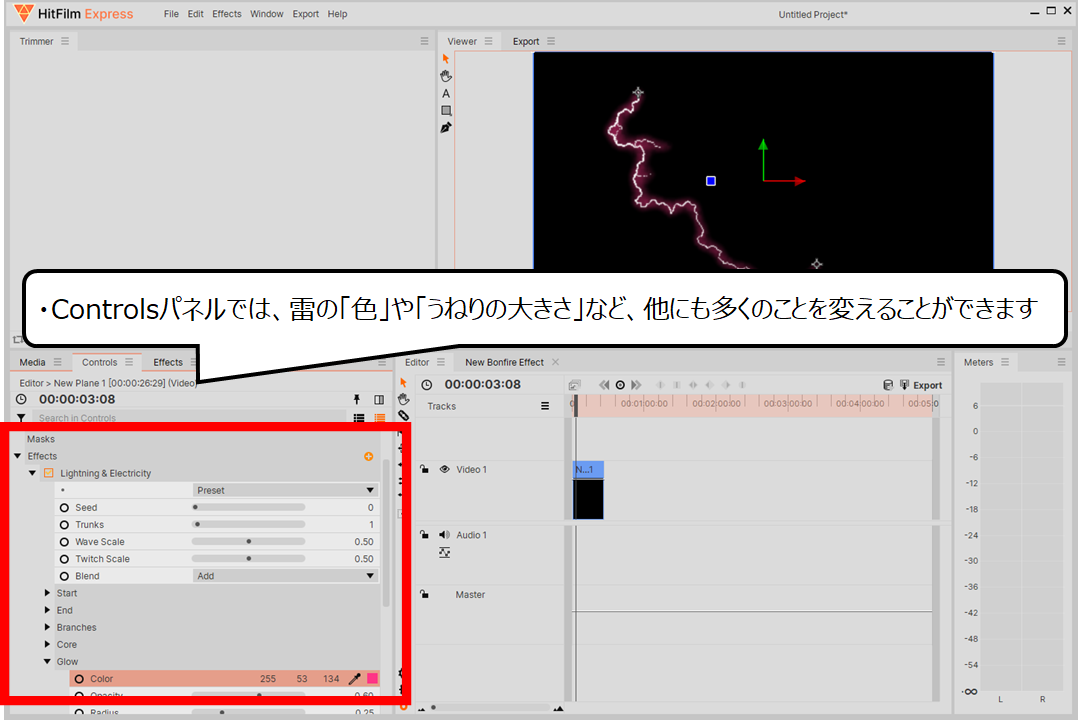Screen dimensions: 1078x720
Task: Switch to the Media tab
Action: click(32, 362)
